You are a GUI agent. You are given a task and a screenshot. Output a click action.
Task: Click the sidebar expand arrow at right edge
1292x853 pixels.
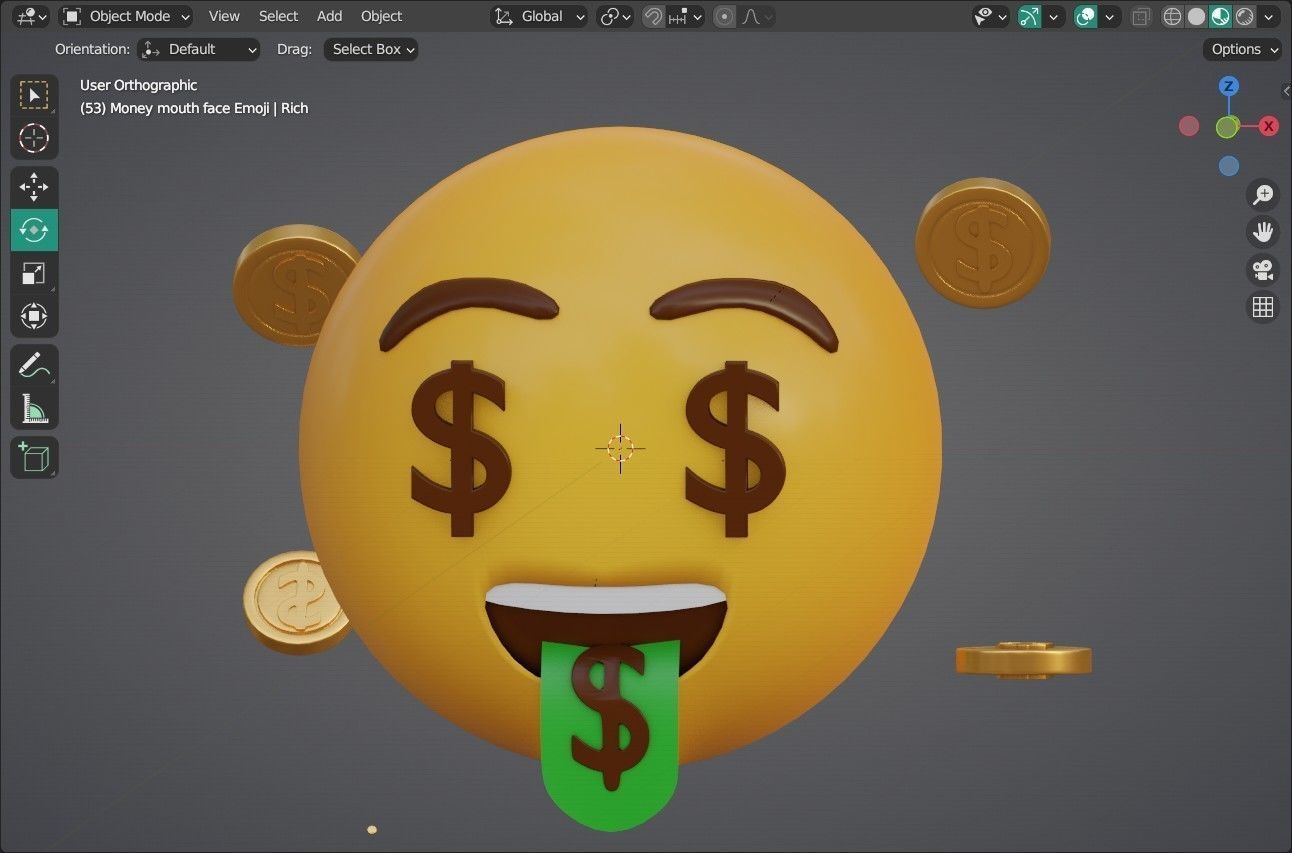pyautogui.click(x=1285, y=91)
